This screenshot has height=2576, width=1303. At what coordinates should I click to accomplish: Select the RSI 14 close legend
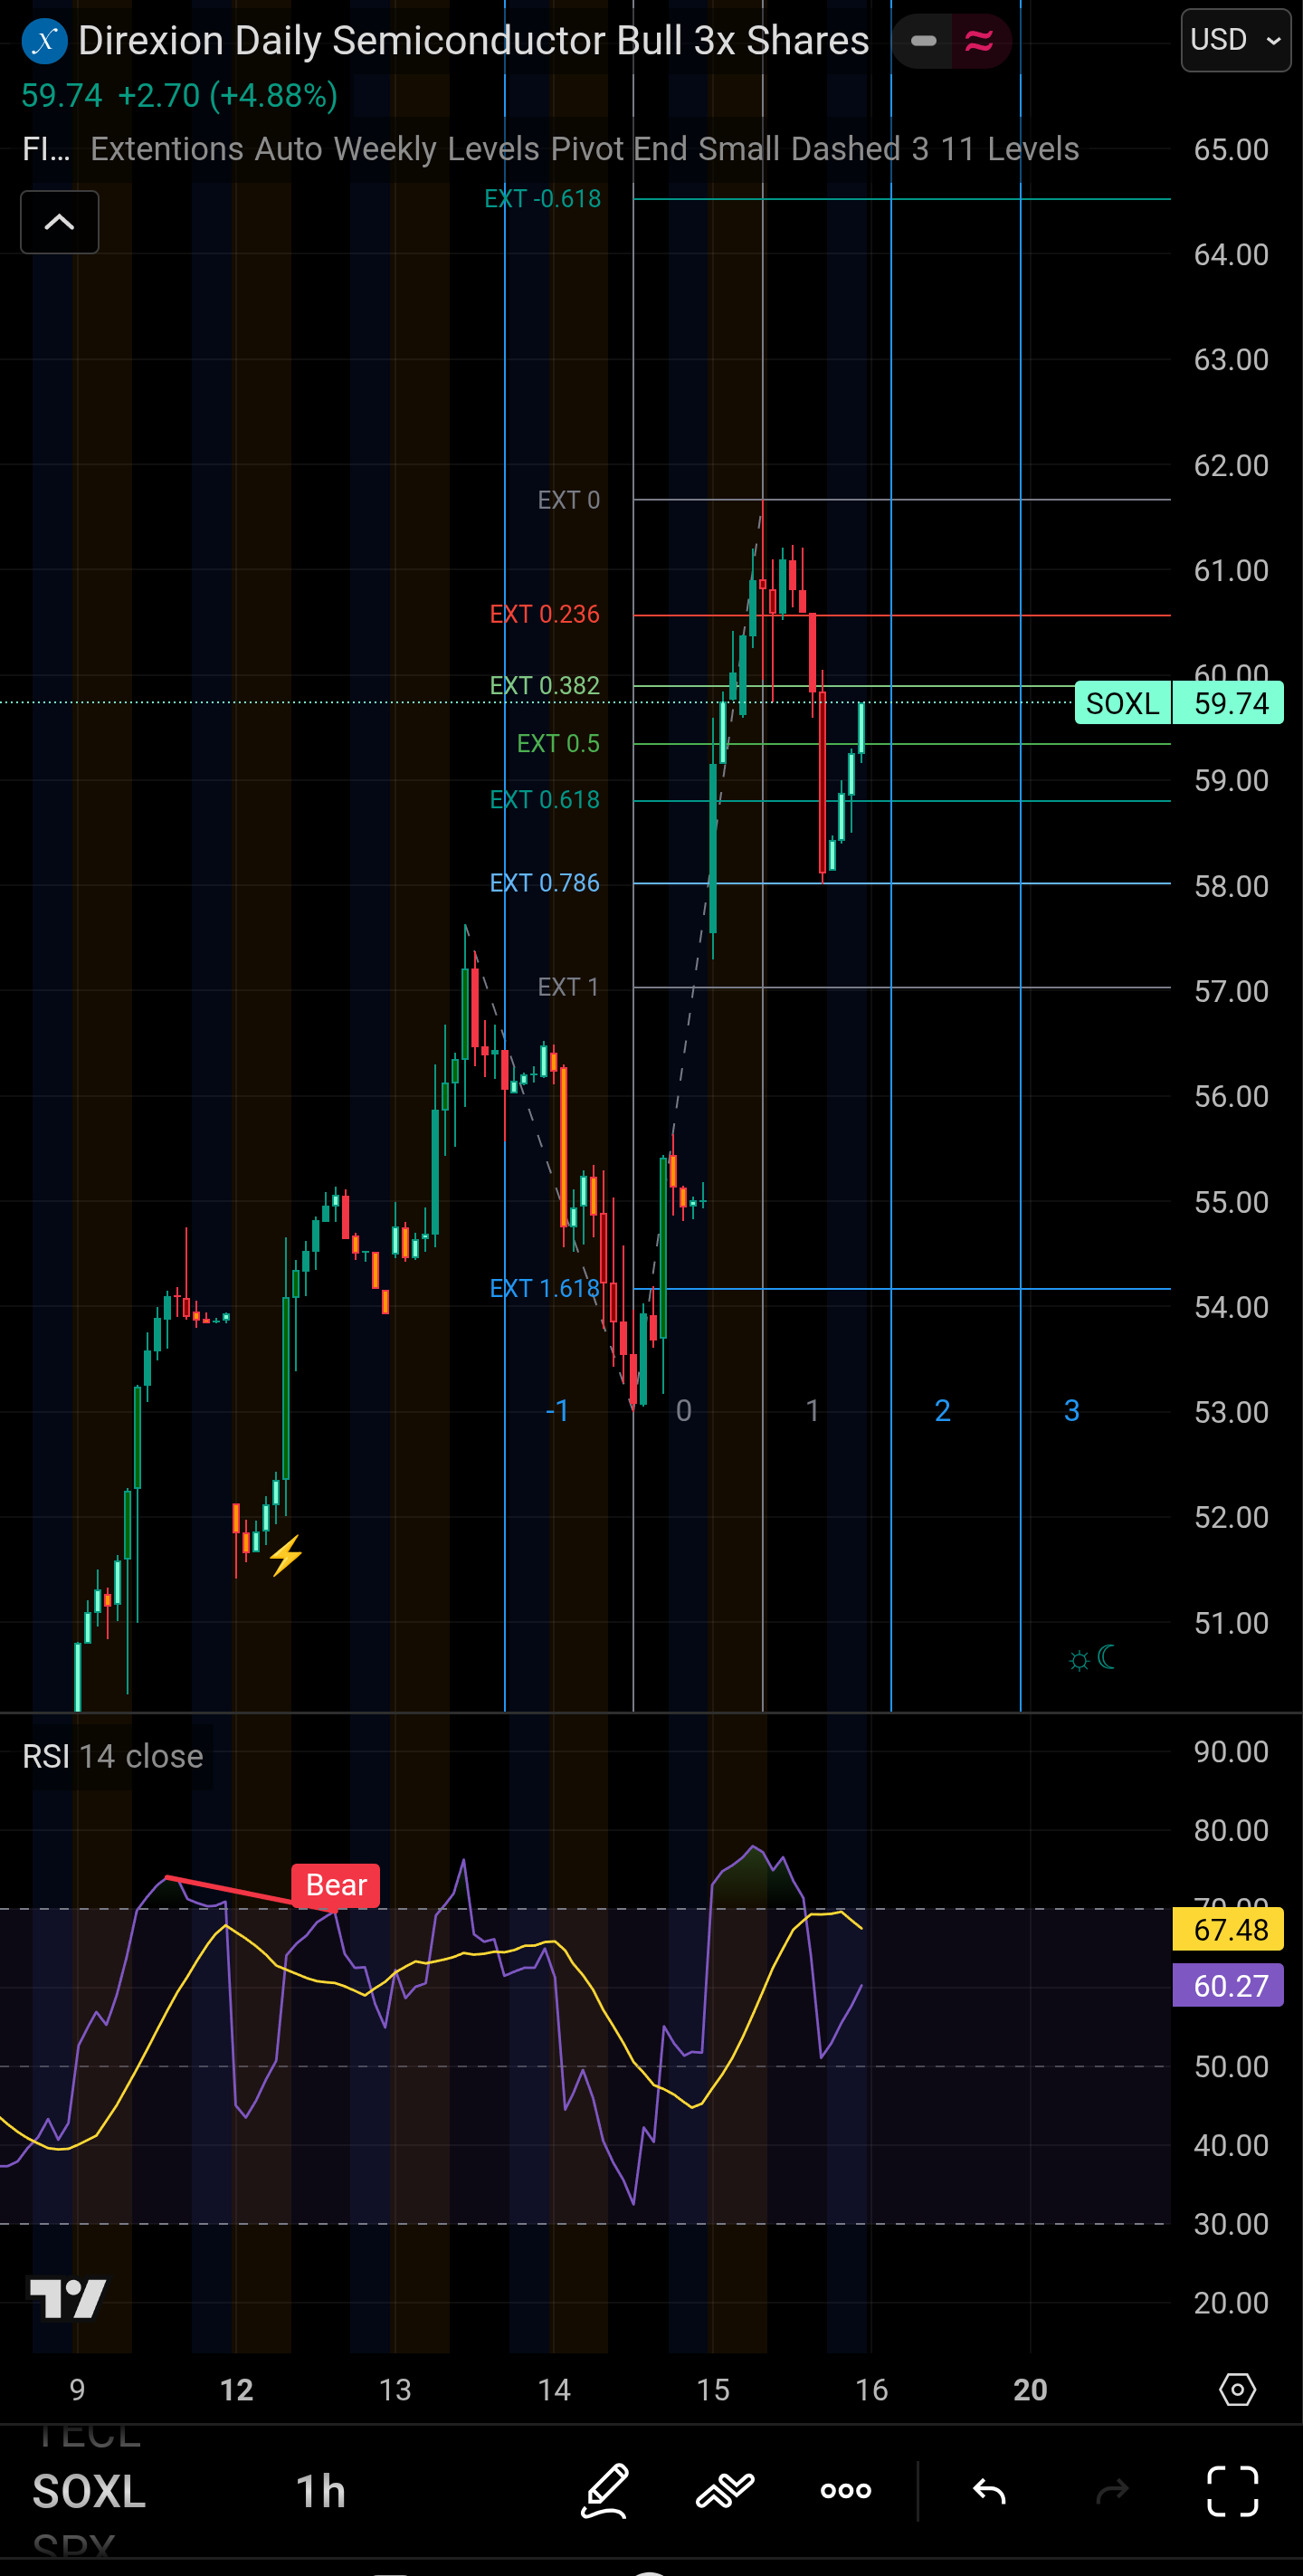(113, 1756)
